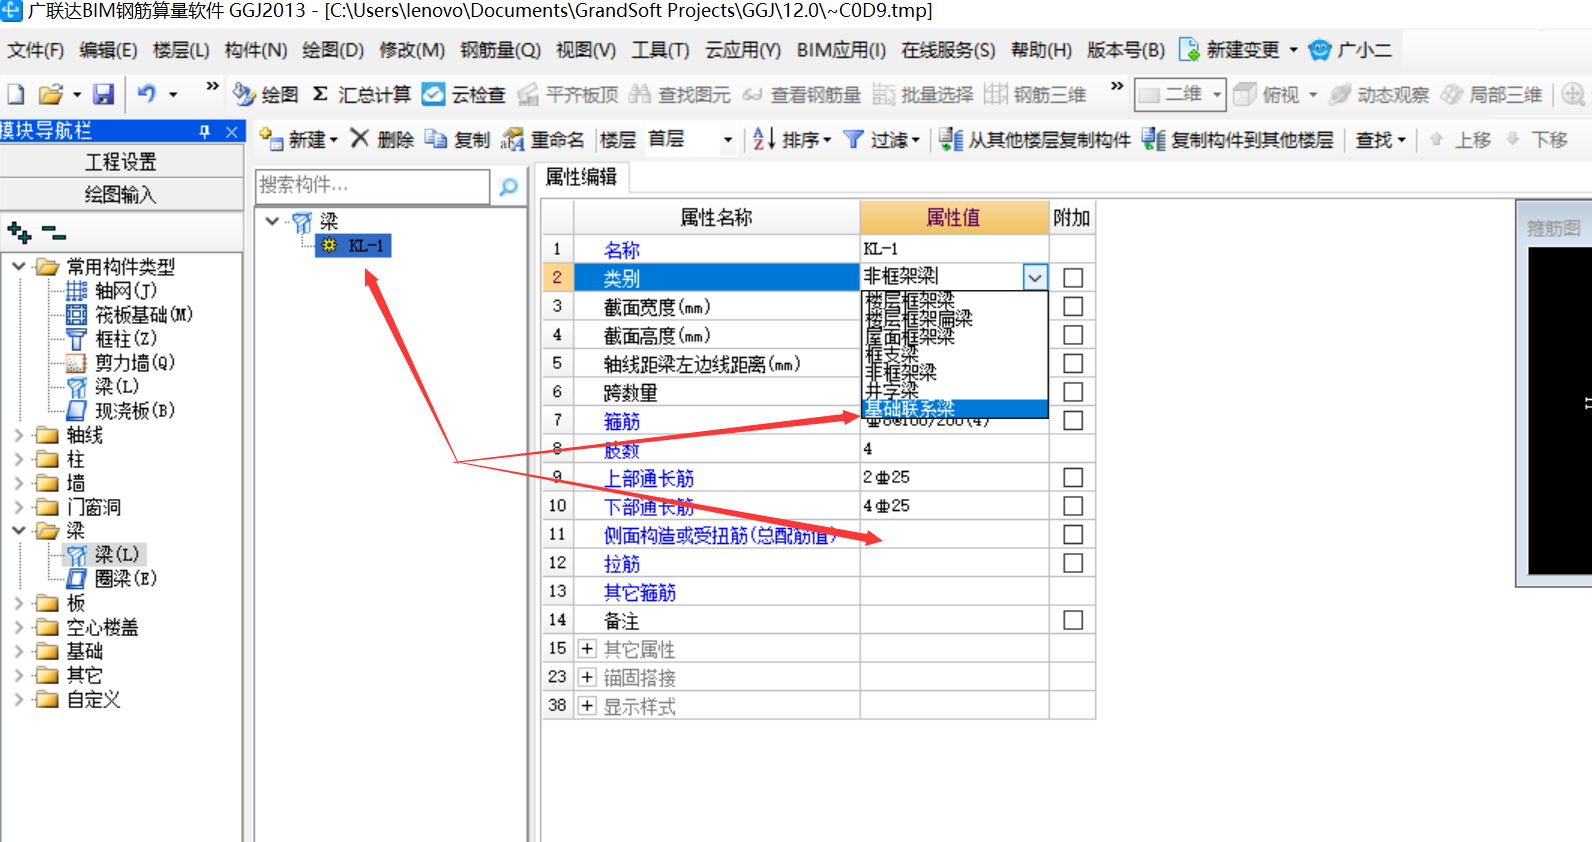
Task: Click the New file icon
Action: pos(16,94)
